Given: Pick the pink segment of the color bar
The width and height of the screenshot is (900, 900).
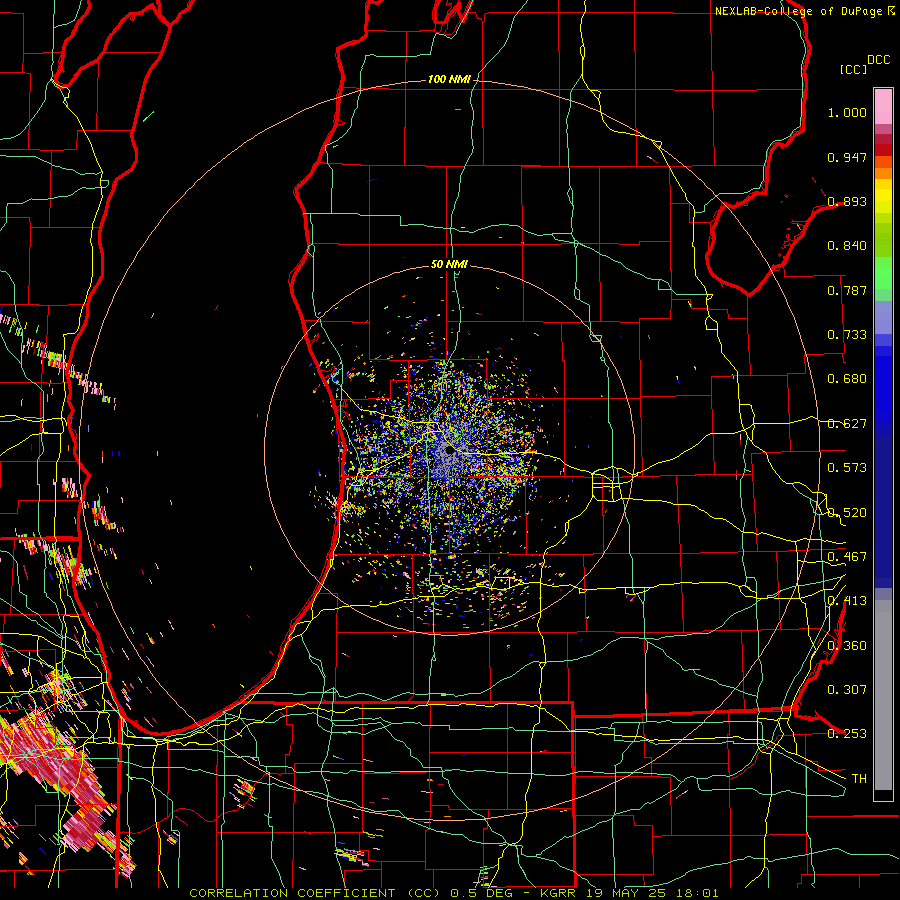Looking at the screenshot, I should 883,107.
